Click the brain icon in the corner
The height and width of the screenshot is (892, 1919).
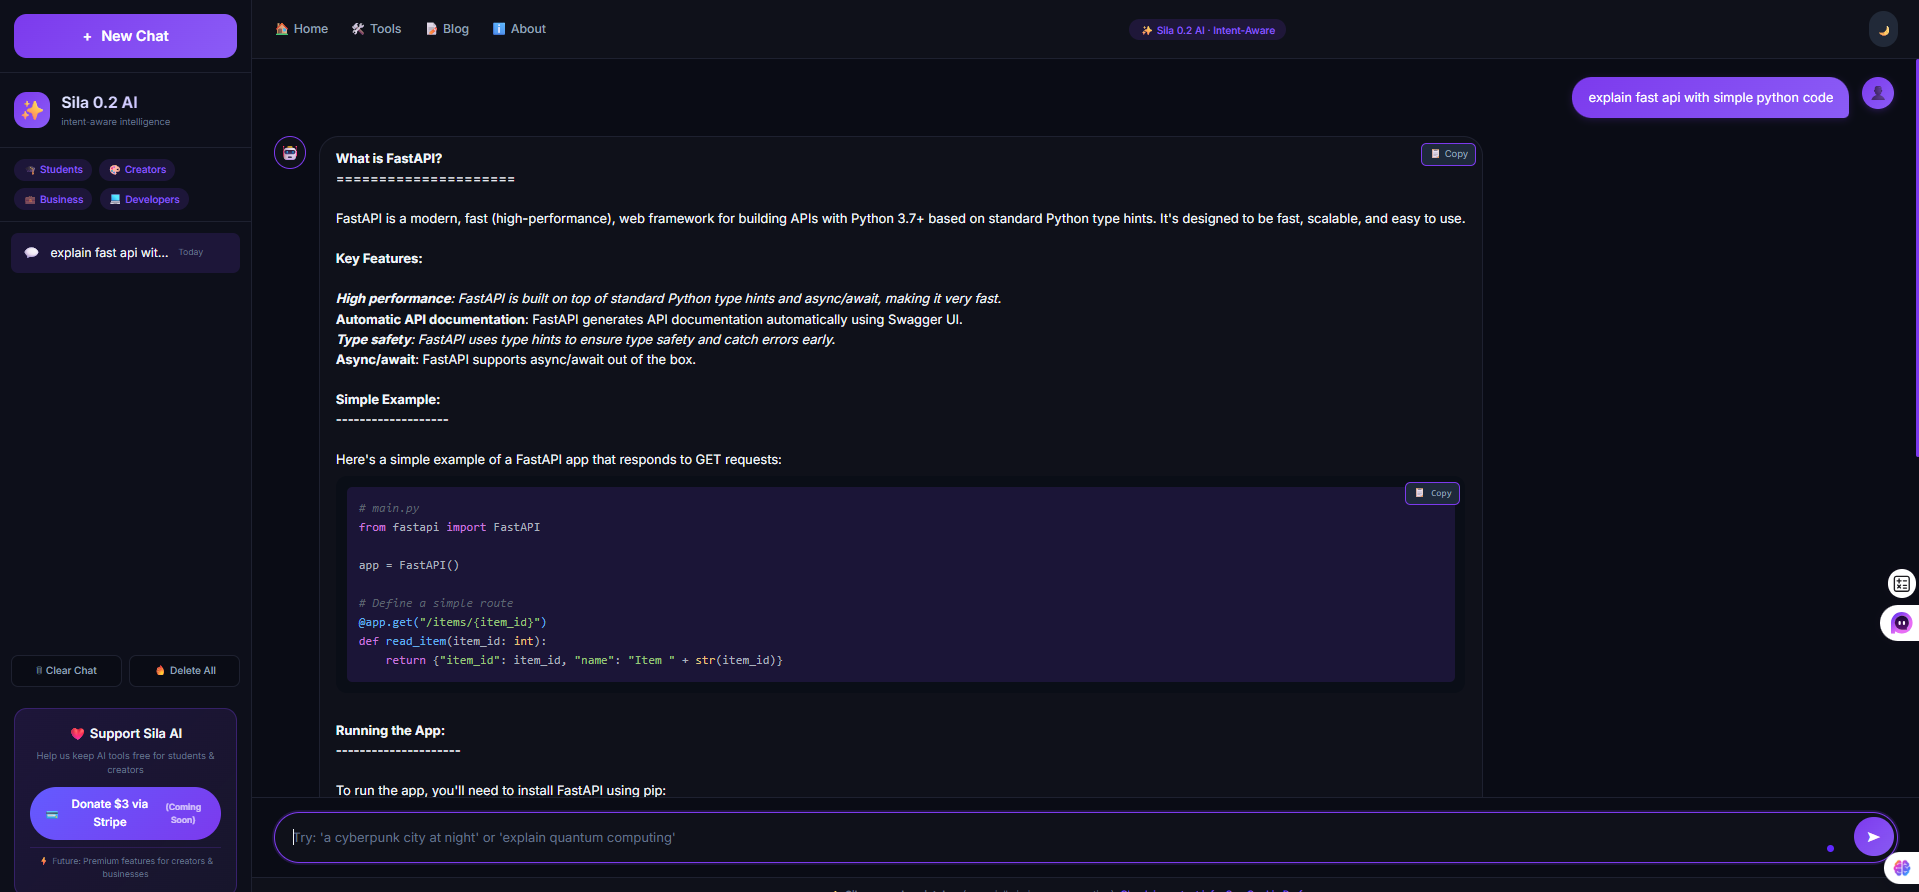coord(1902,868)
